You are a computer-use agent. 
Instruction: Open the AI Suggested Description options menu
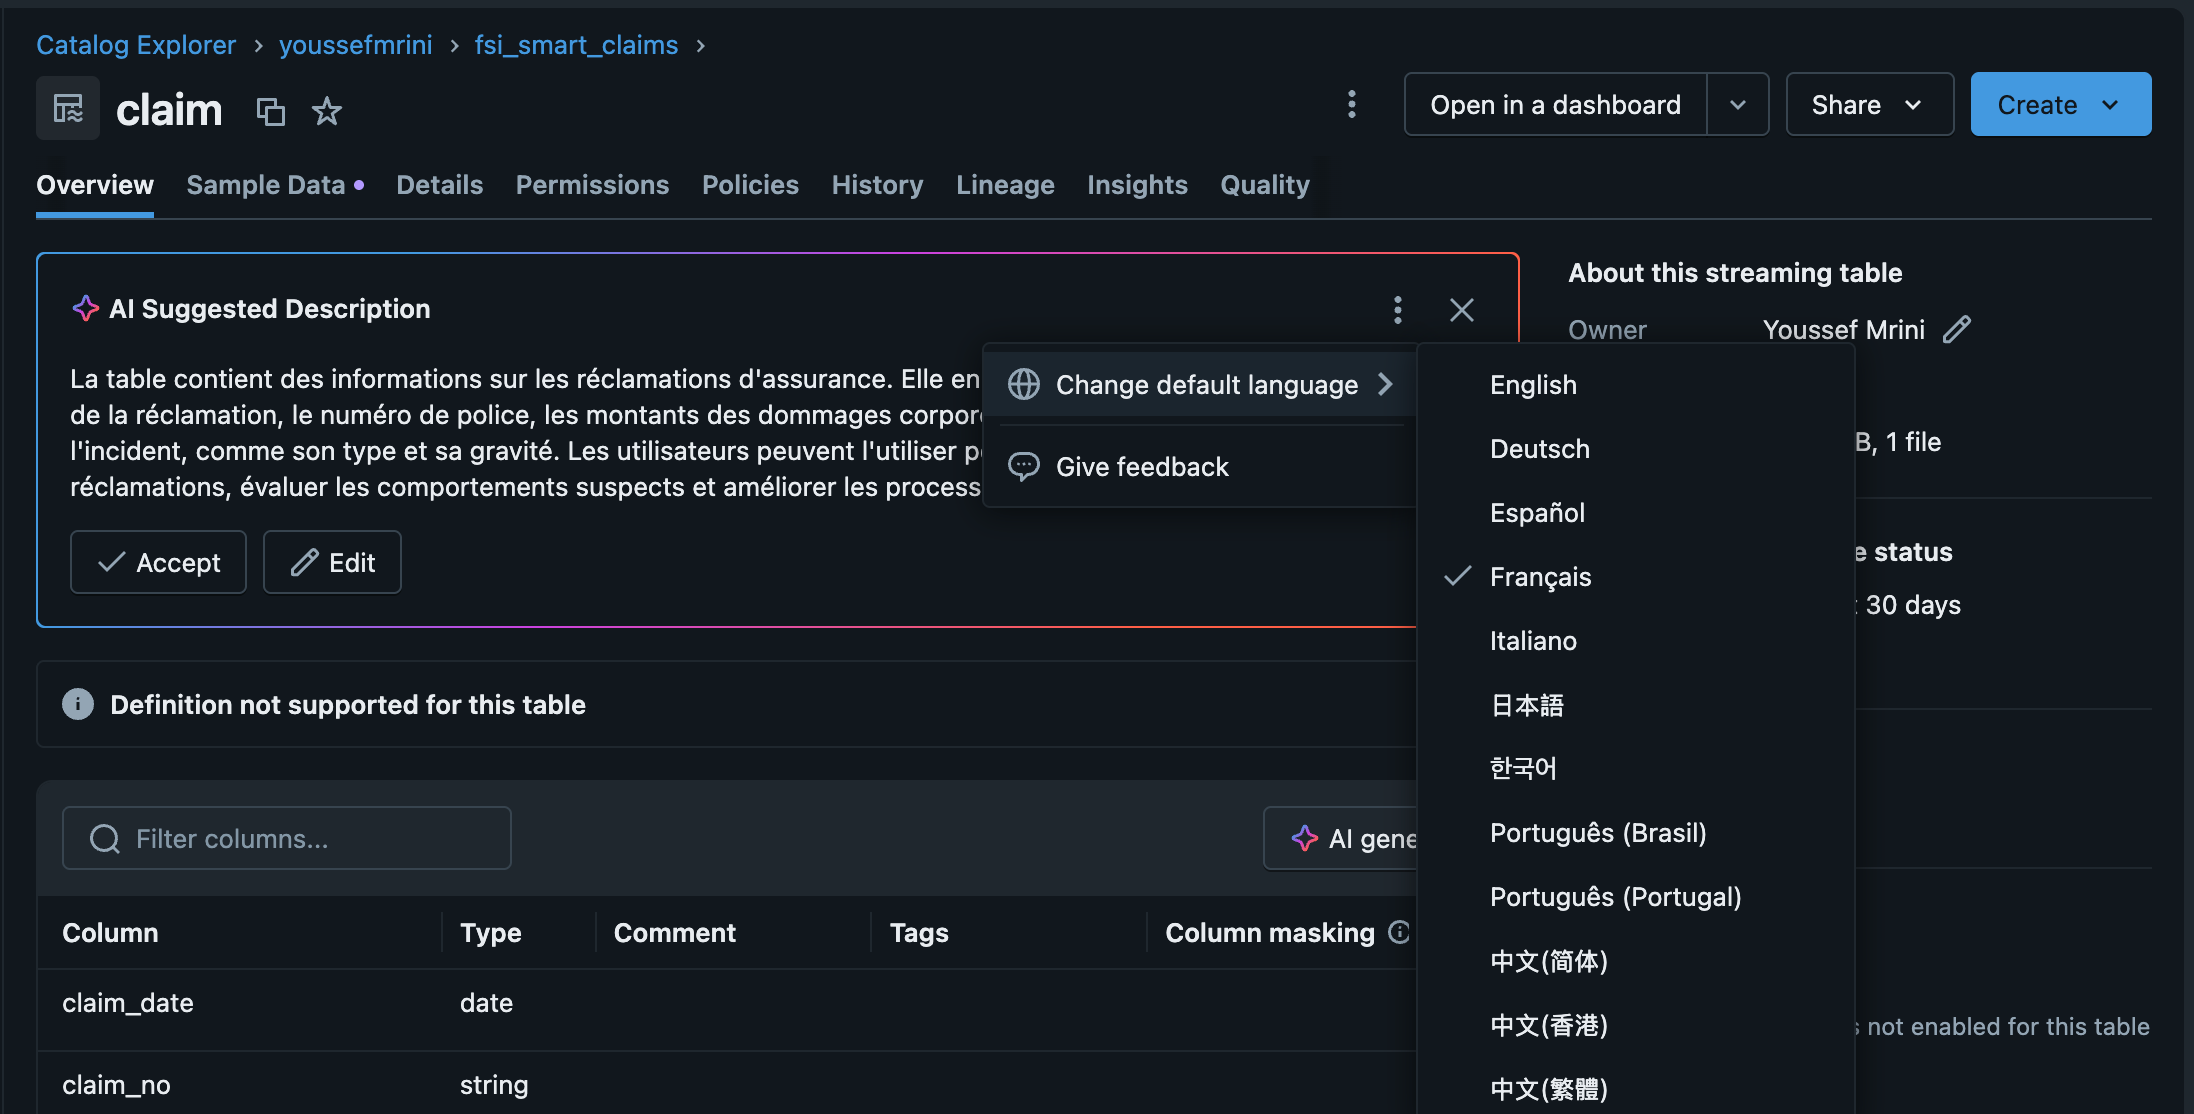(1398, 310)
